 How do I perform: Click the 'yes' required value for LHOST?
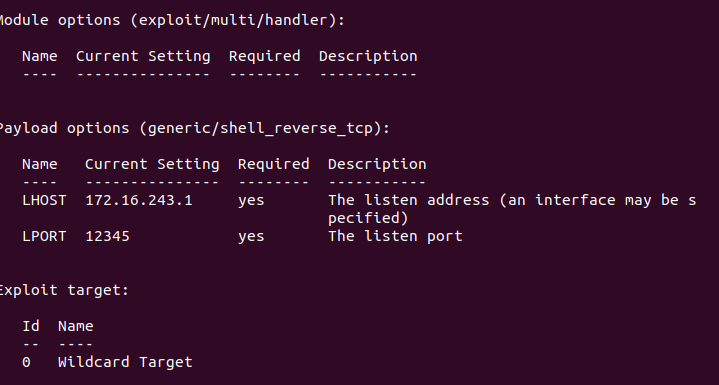(251, 201)
